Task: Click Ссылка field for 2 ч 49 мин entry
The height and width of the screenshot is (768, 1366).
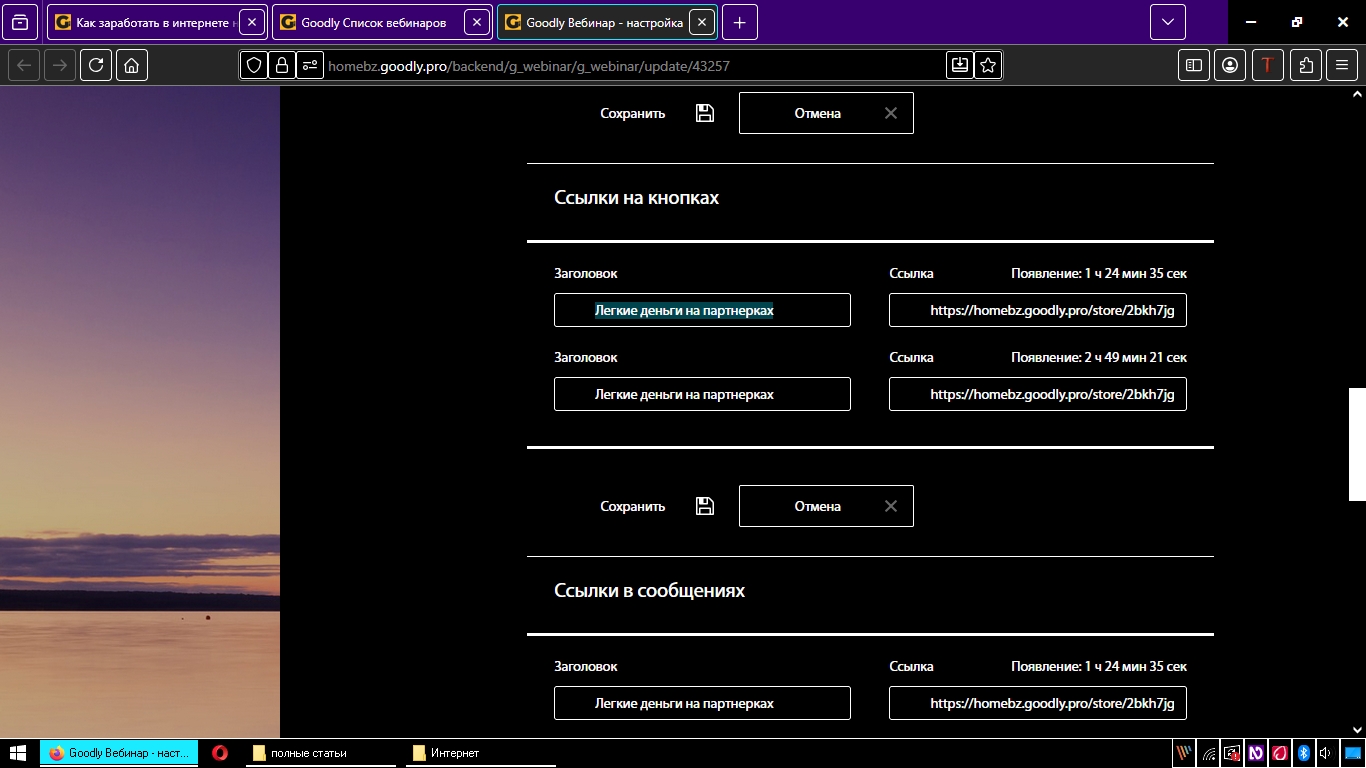Action: [1037, 394]
